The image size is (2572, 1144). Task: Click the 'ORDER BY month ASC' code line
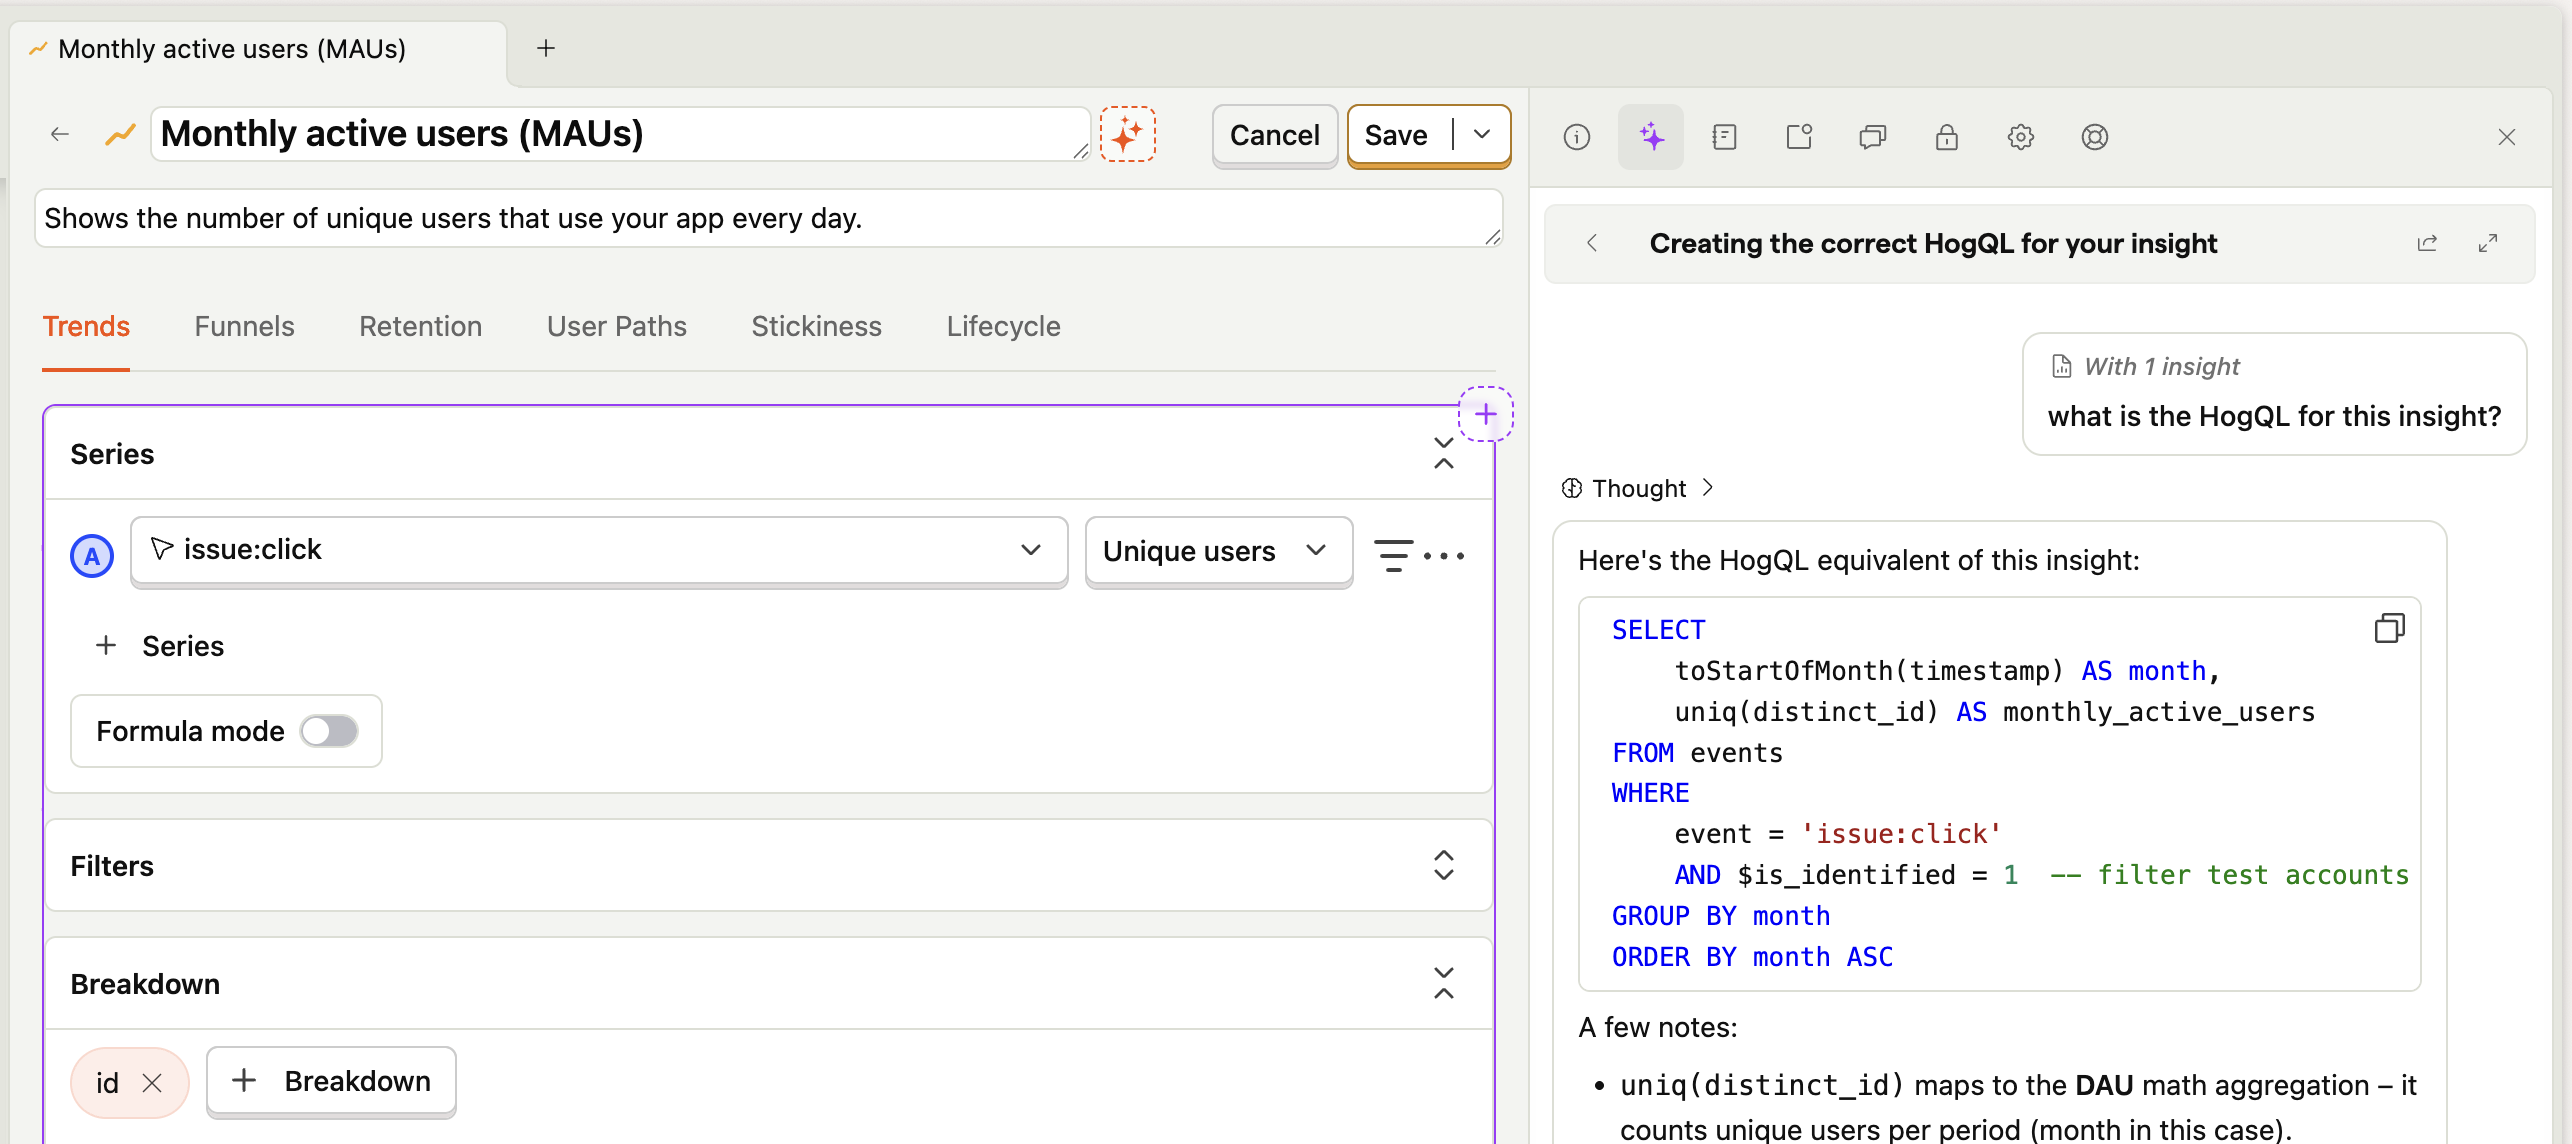pyautogui.click(x=1752, y=957)
